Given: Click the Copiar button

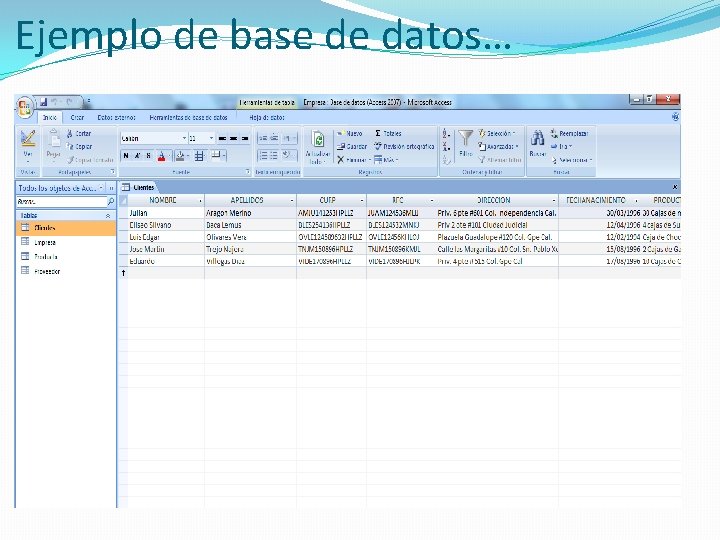Looking at the screenshot, I should click(79, 146).
